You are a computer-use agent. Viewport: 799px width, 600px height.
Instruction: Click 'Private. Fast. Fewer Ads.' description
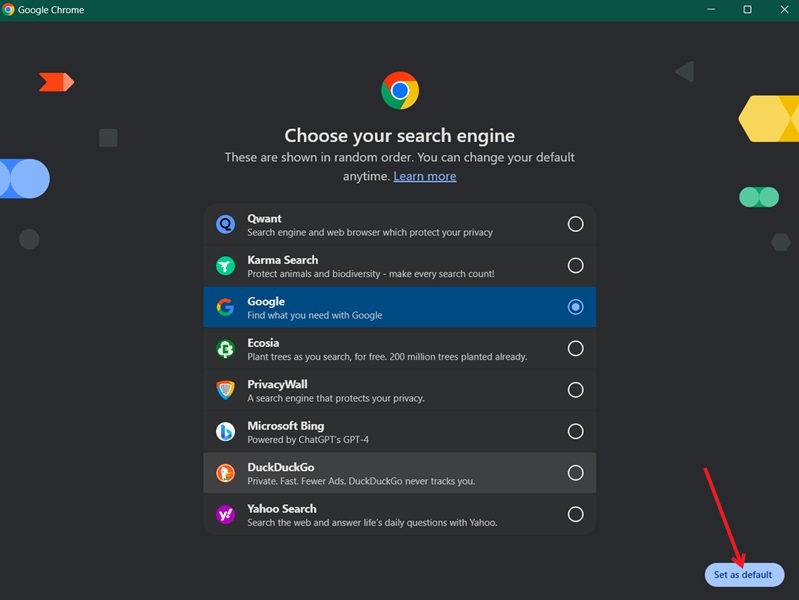(361, 481)
